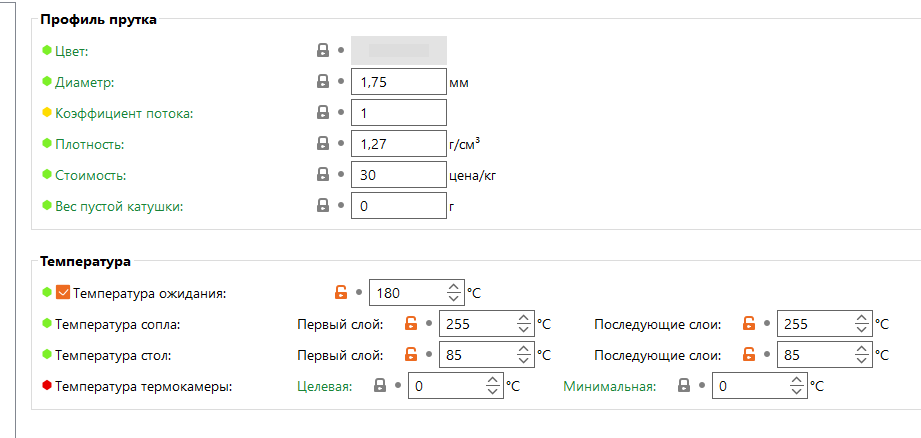Image resolution: width=921 pixels, height=438 pixels.
Task: Click the lock icon for chamber Минимальная temperature
Action: tap(683, 385)
